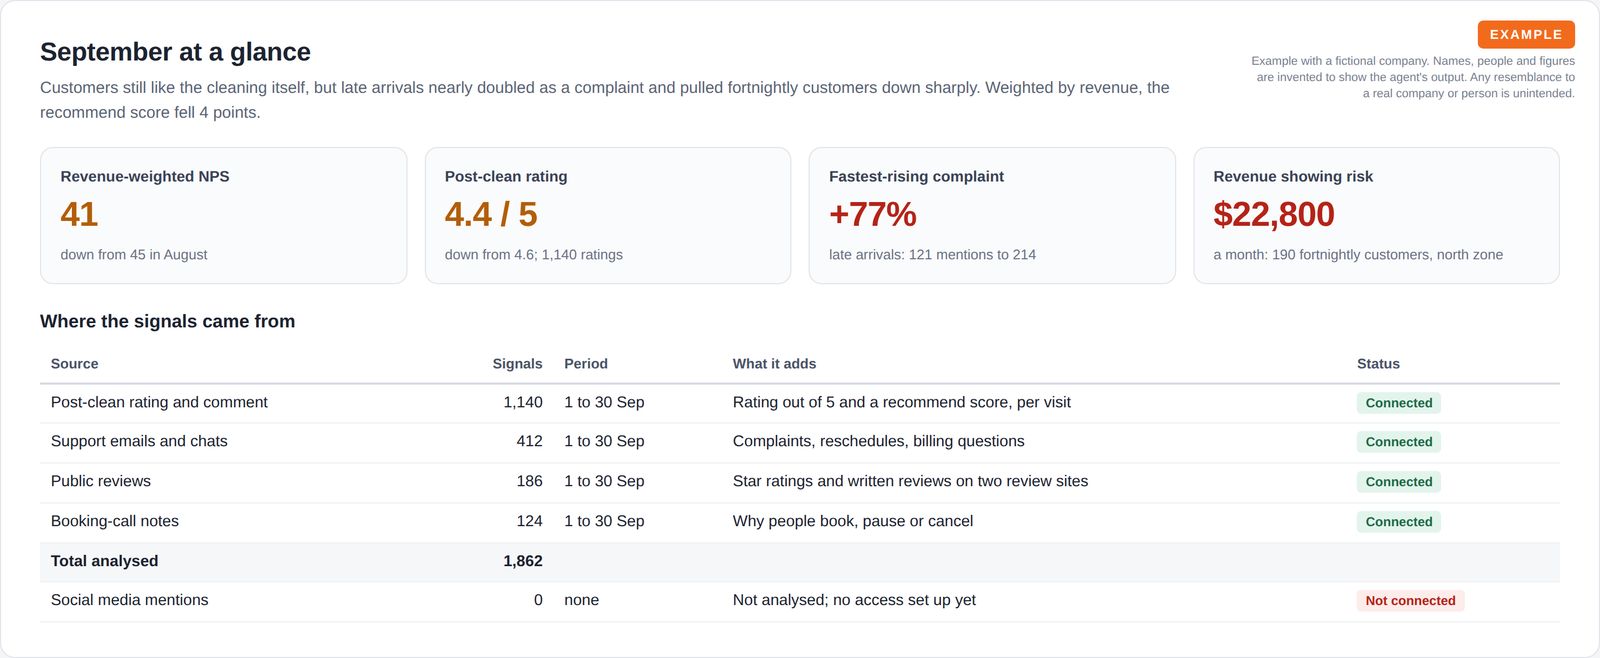Click the 'What it adds' column header

click(774, 364)
